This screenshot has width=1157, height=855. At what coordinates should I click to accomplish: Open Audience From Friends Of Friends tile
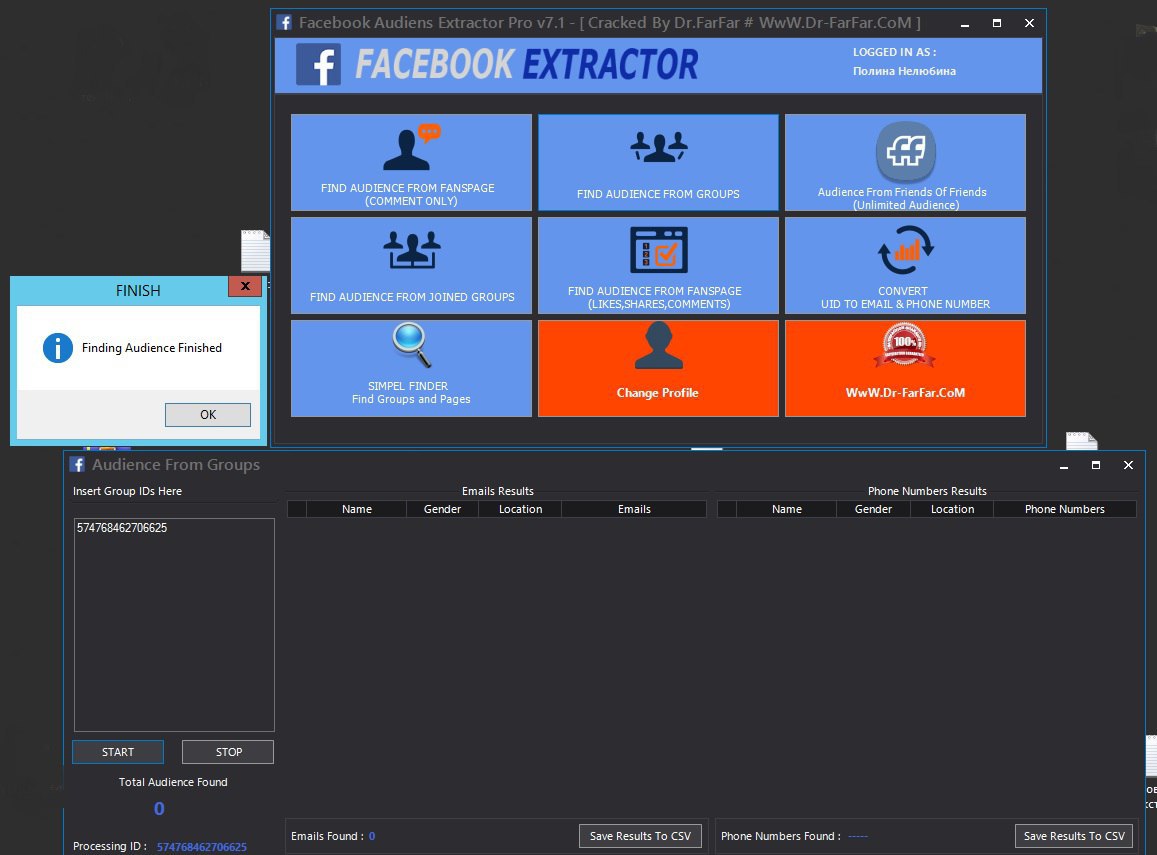[905, 162]
